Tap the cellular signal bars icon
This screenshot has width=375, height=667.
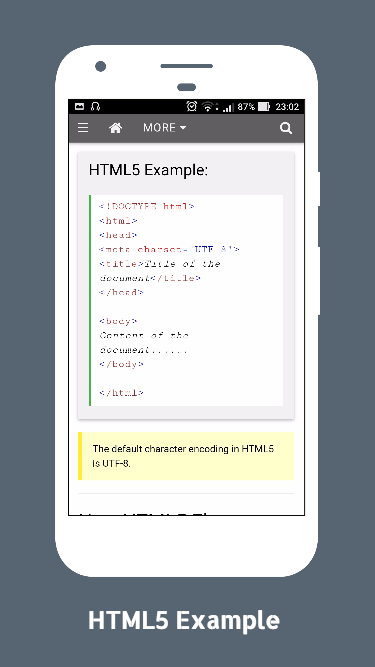click(x=228, y=107)
